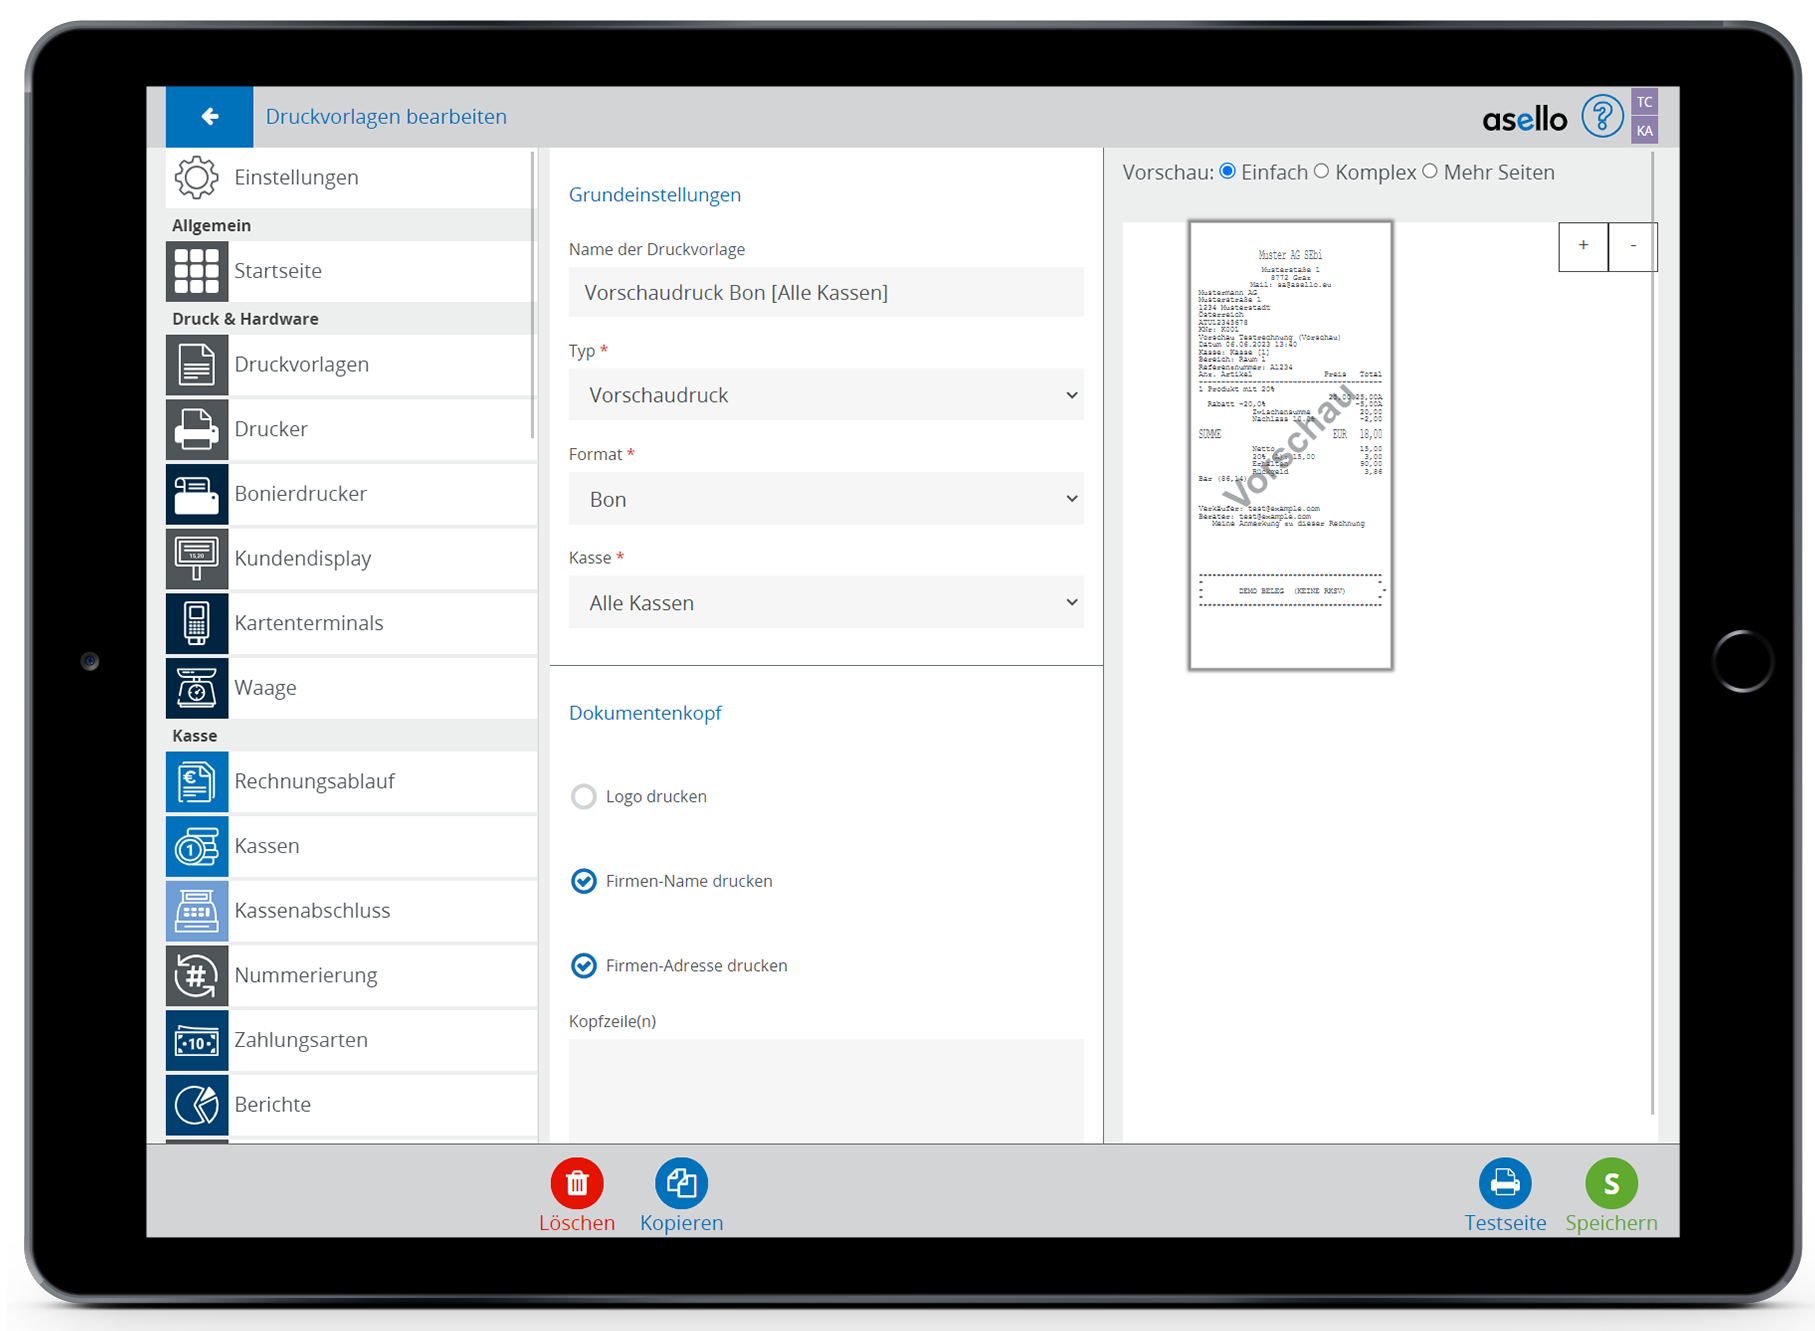Click the Löschen trash icon
The width and height of the screenshot is (1815, 1331).
[x=577, y=1184]
